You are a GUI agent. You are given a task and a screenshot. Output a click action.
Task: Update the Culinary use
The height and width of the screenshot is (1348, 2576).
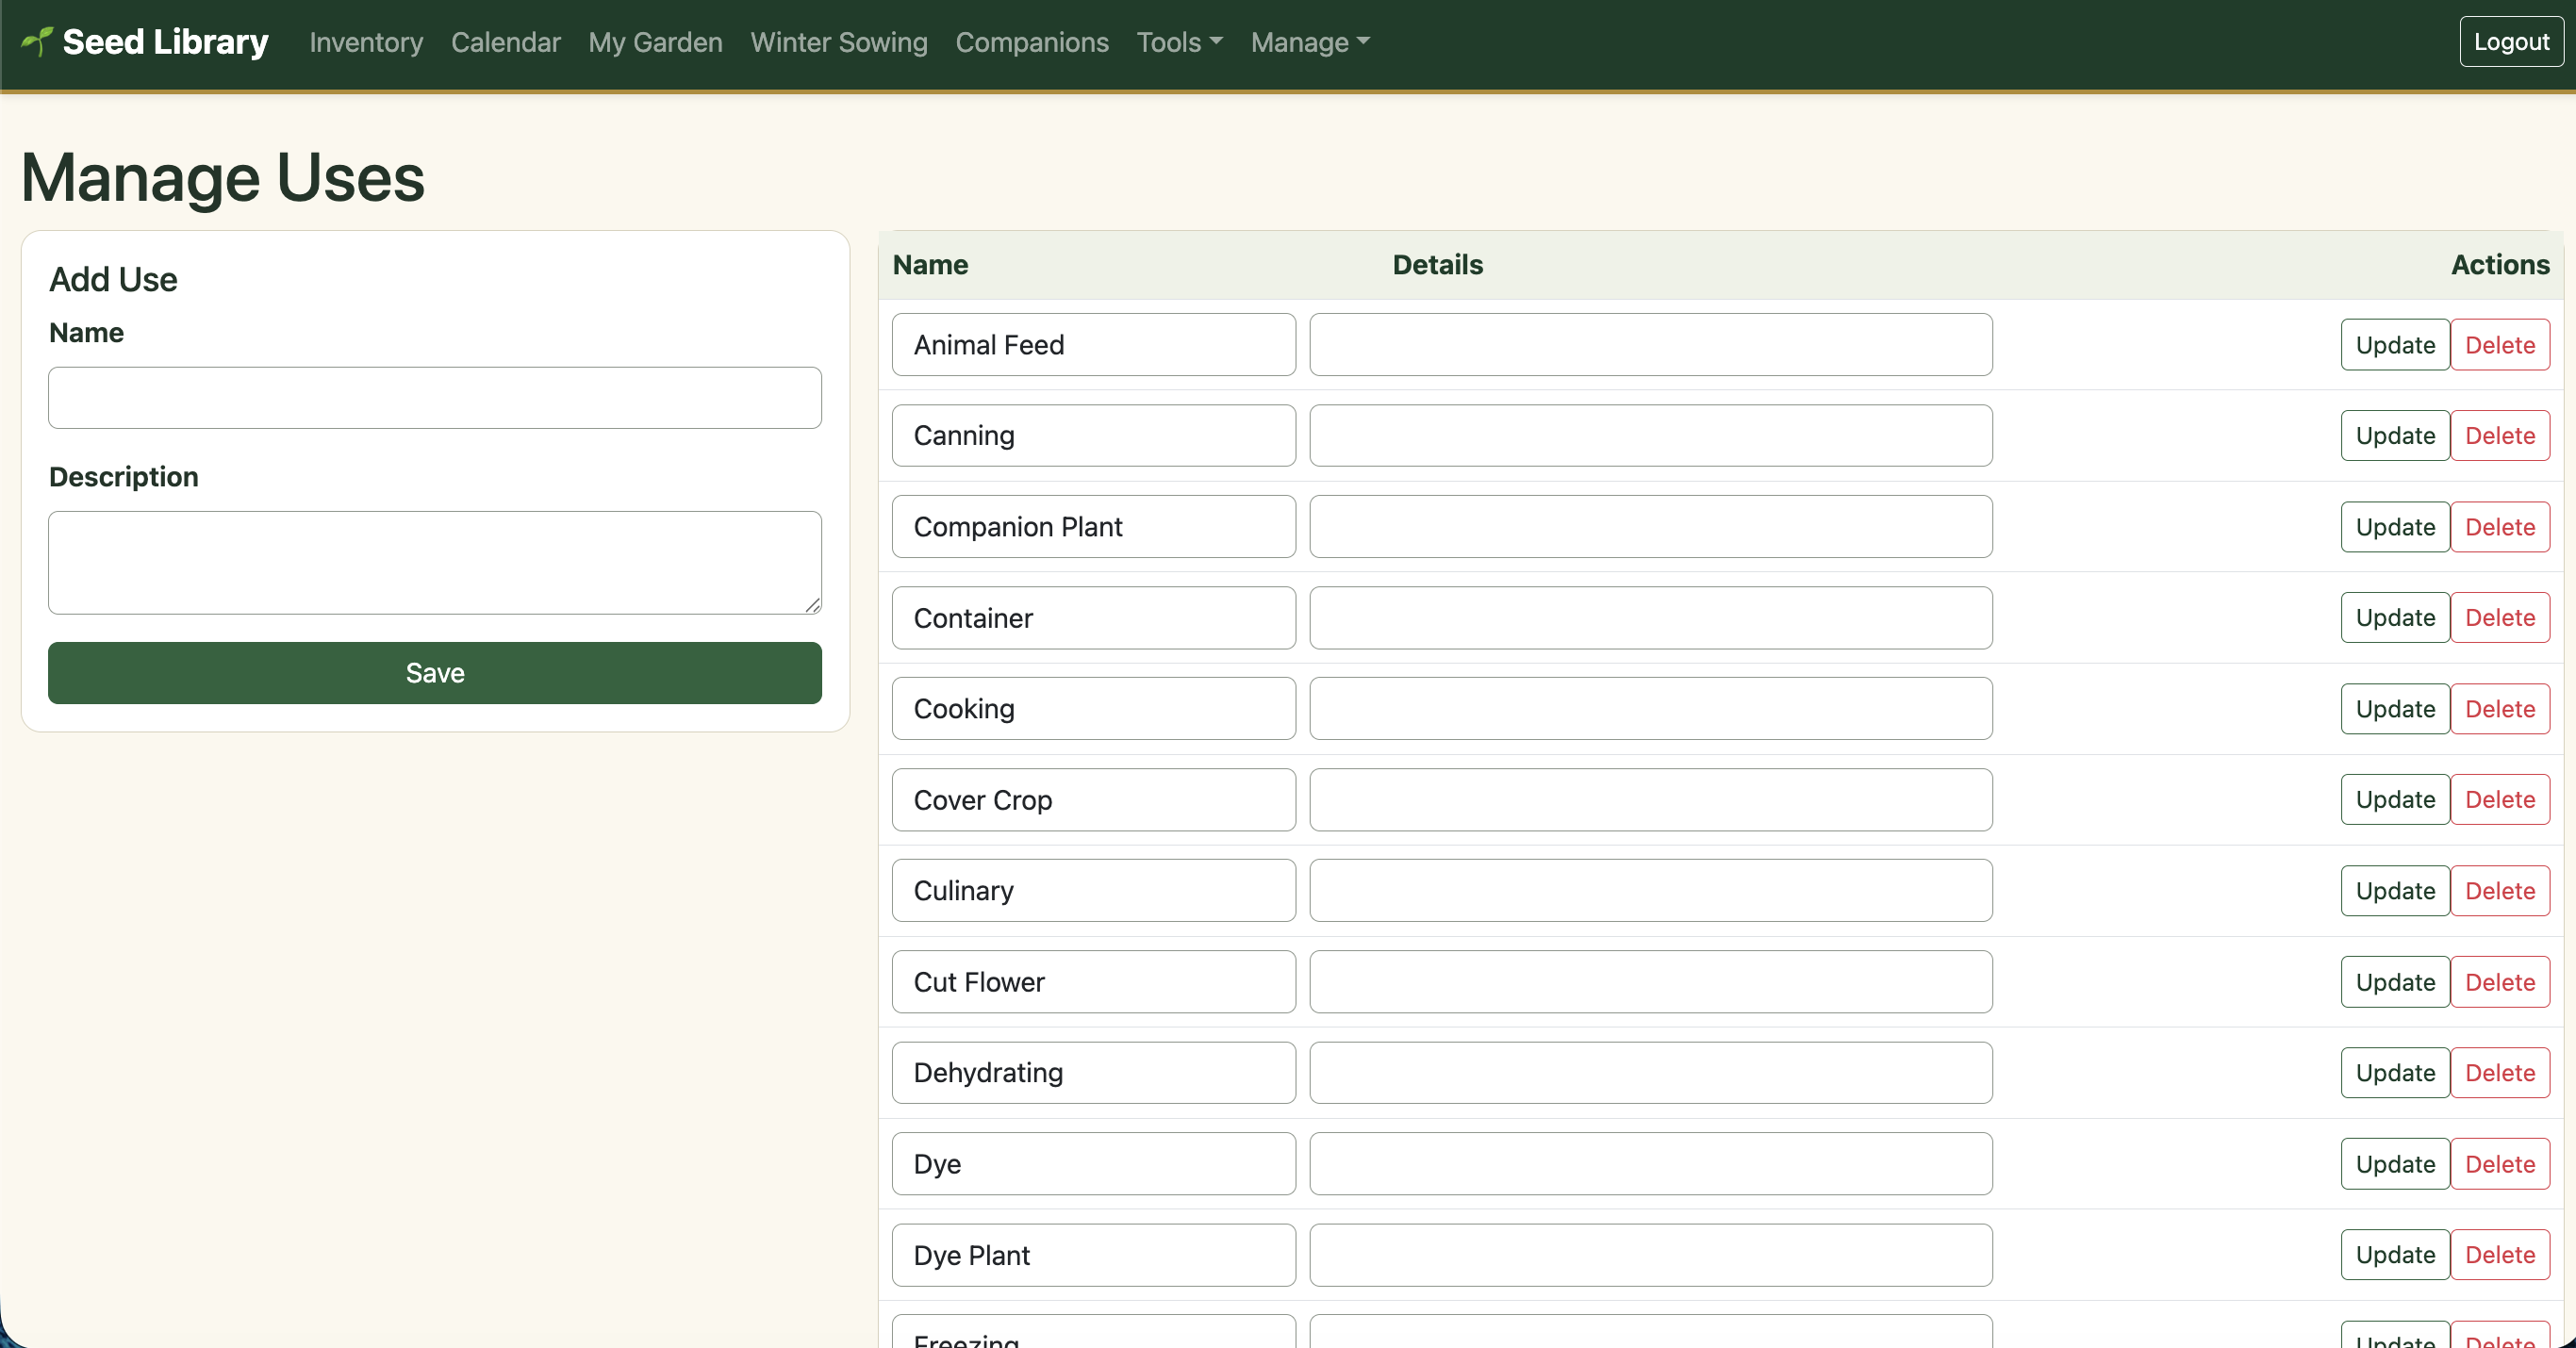tap(2395, 891)
